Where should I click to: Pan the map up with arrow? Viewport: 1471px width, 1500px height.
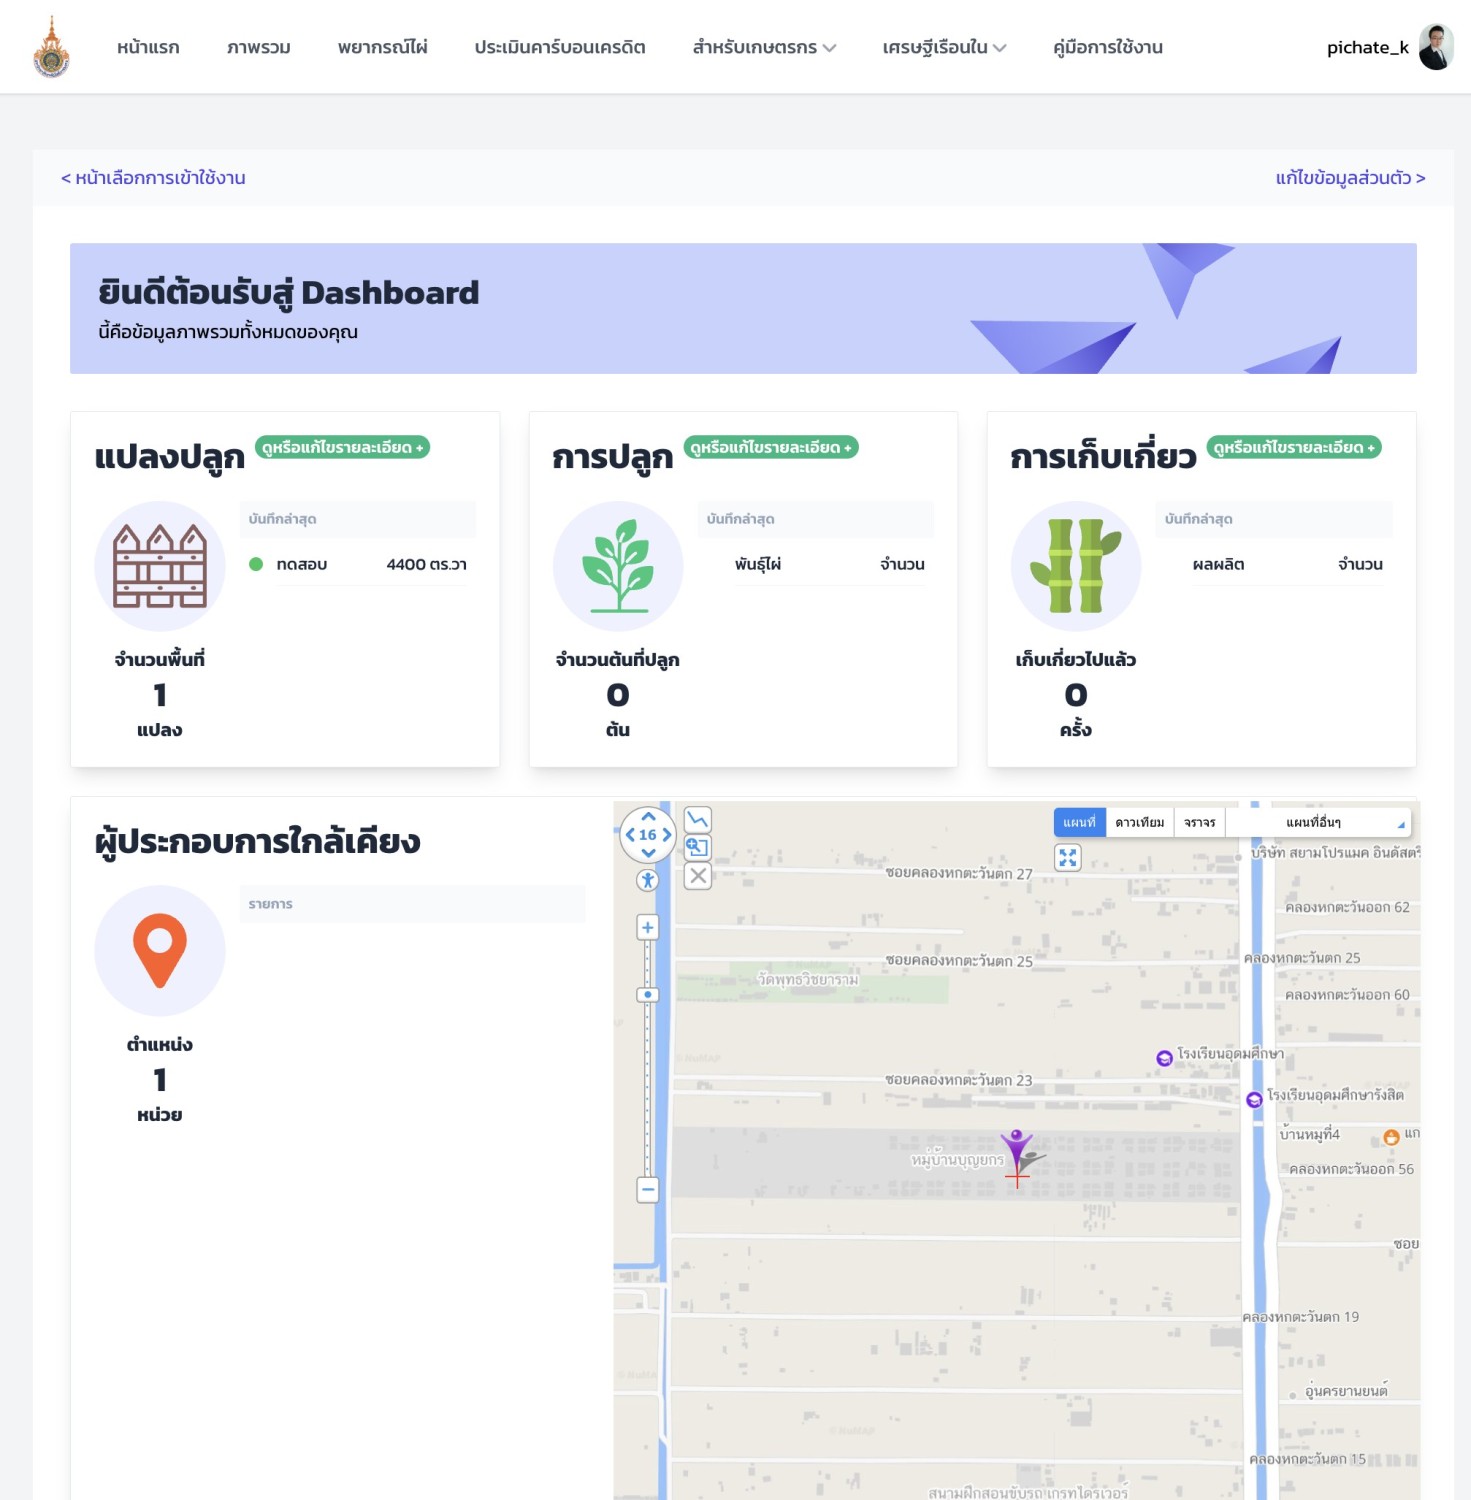coord(648,817)
